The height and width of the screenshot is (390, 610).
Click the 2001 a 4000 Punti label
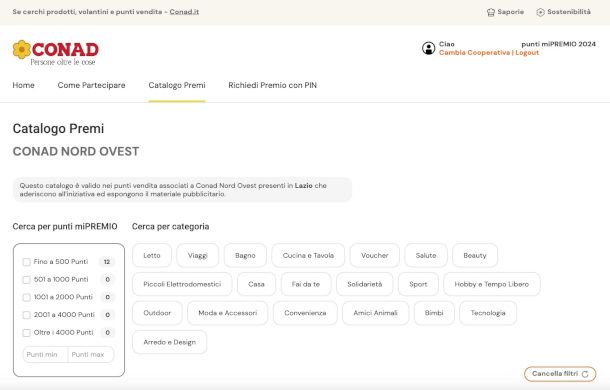[x=64, y=315]
